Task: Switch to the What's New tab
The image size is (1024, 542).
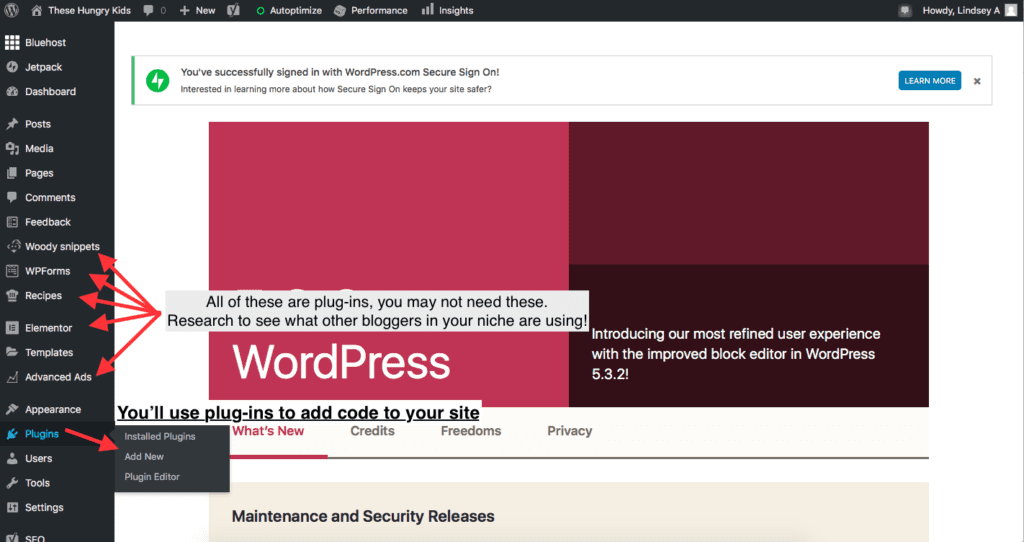Action: click(x=268, y=431)
